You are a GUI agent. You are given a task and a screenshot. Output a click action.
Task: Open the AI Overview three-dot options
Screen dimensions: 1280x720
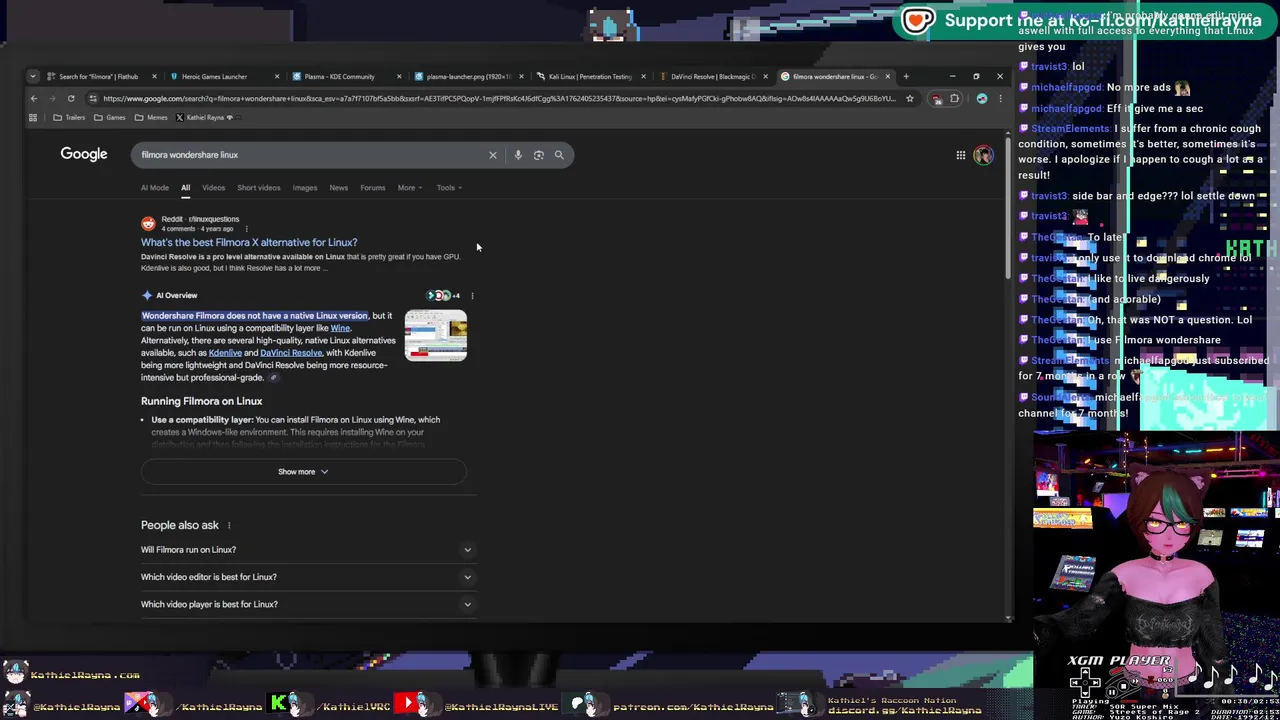coord(472,296)
